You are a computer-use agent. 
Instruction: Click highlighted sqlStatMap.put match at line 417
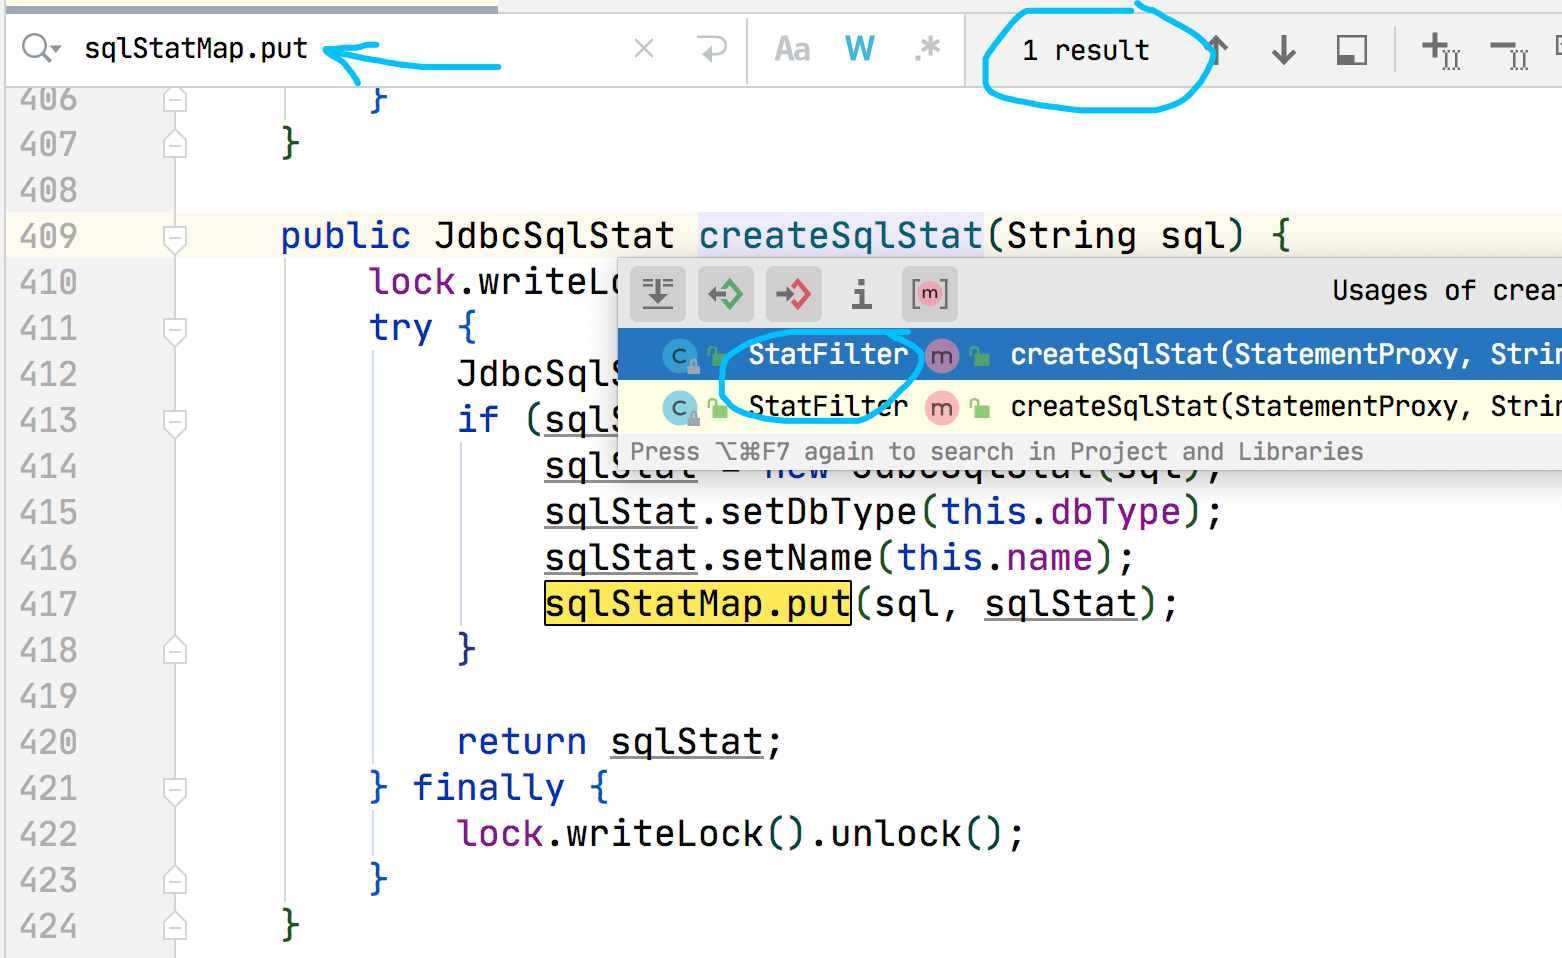coord(697,604)
